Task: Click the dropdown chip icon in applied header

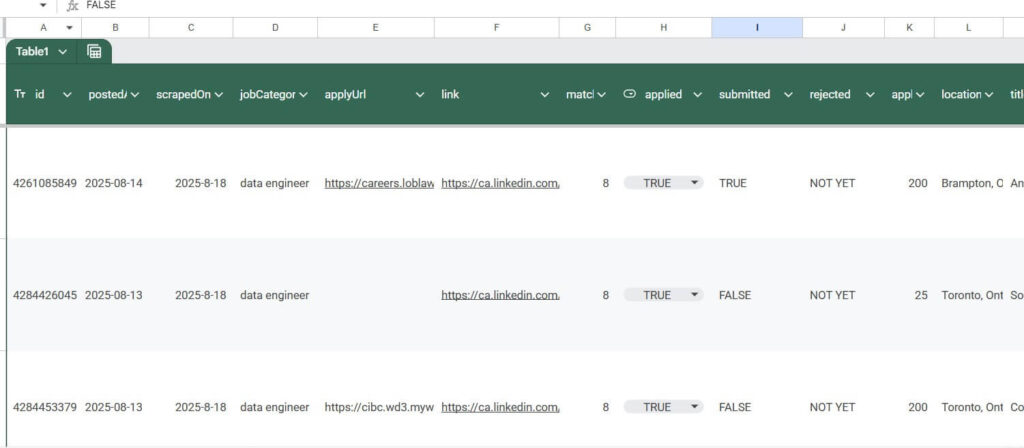Action: click(629, 94)
